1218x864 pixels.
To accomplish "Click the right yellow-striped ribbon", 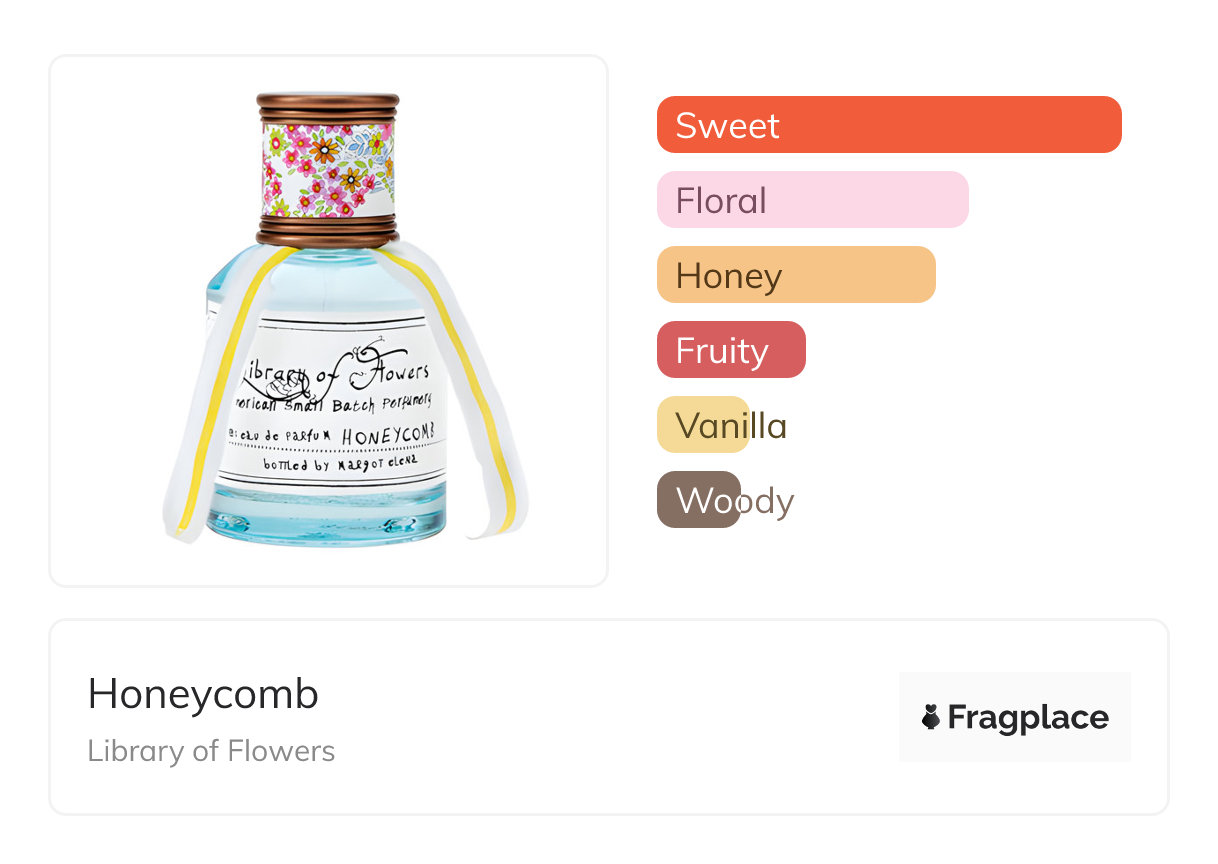I will coord(470,400).
